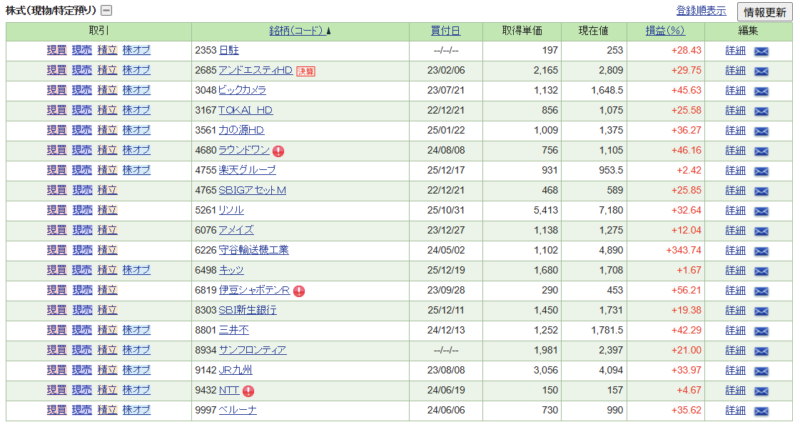800x427 pixels.
Task: Open 積立 link for リソル row
Action: click(x=107, y=211)
